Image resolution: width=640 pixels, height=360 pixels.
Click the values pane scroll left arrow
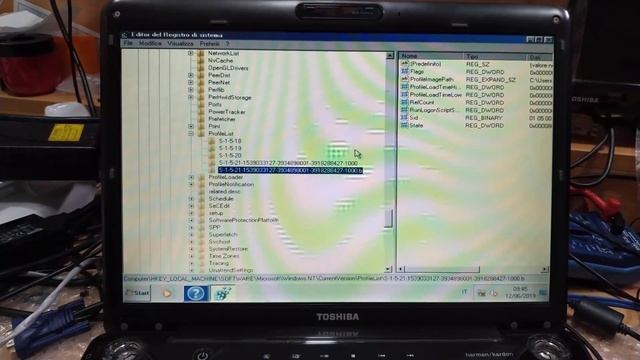401,269
